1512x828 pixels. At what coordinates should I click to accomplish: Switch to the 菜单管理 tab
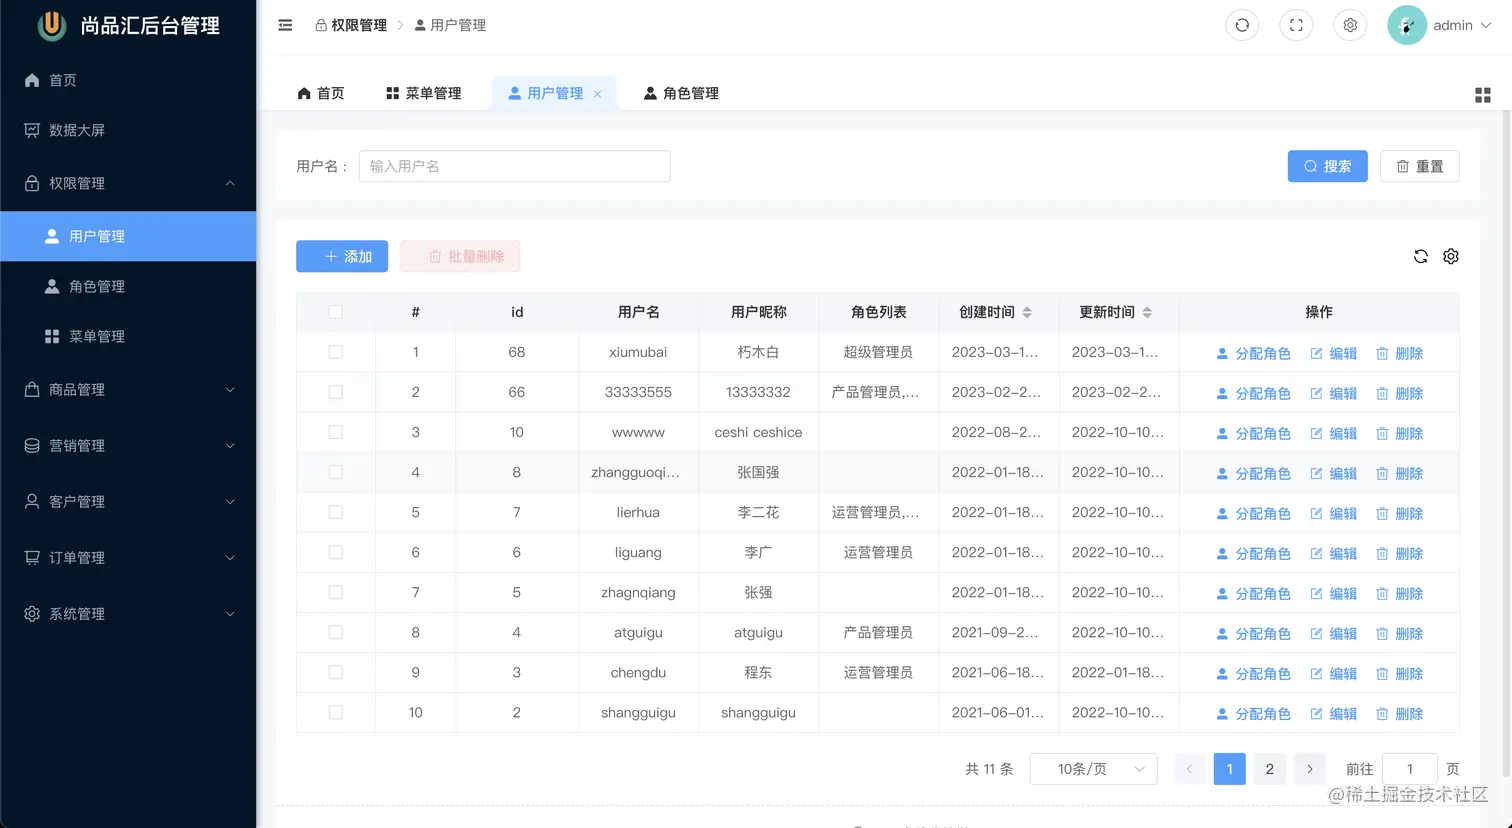pyautogui.click(x=424, y=93)
